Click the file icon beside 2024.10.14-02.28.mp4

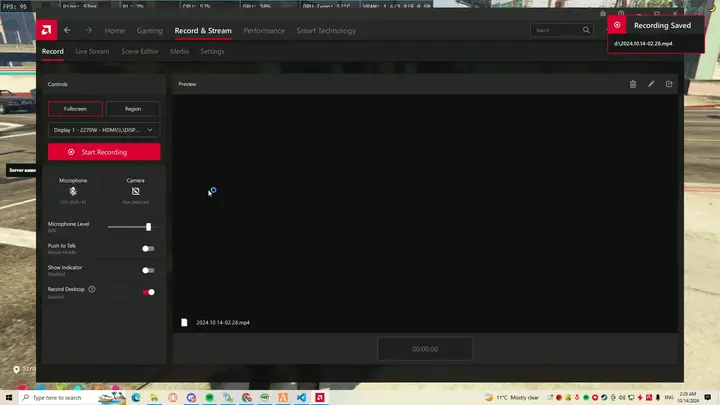[x=184, y=322]
